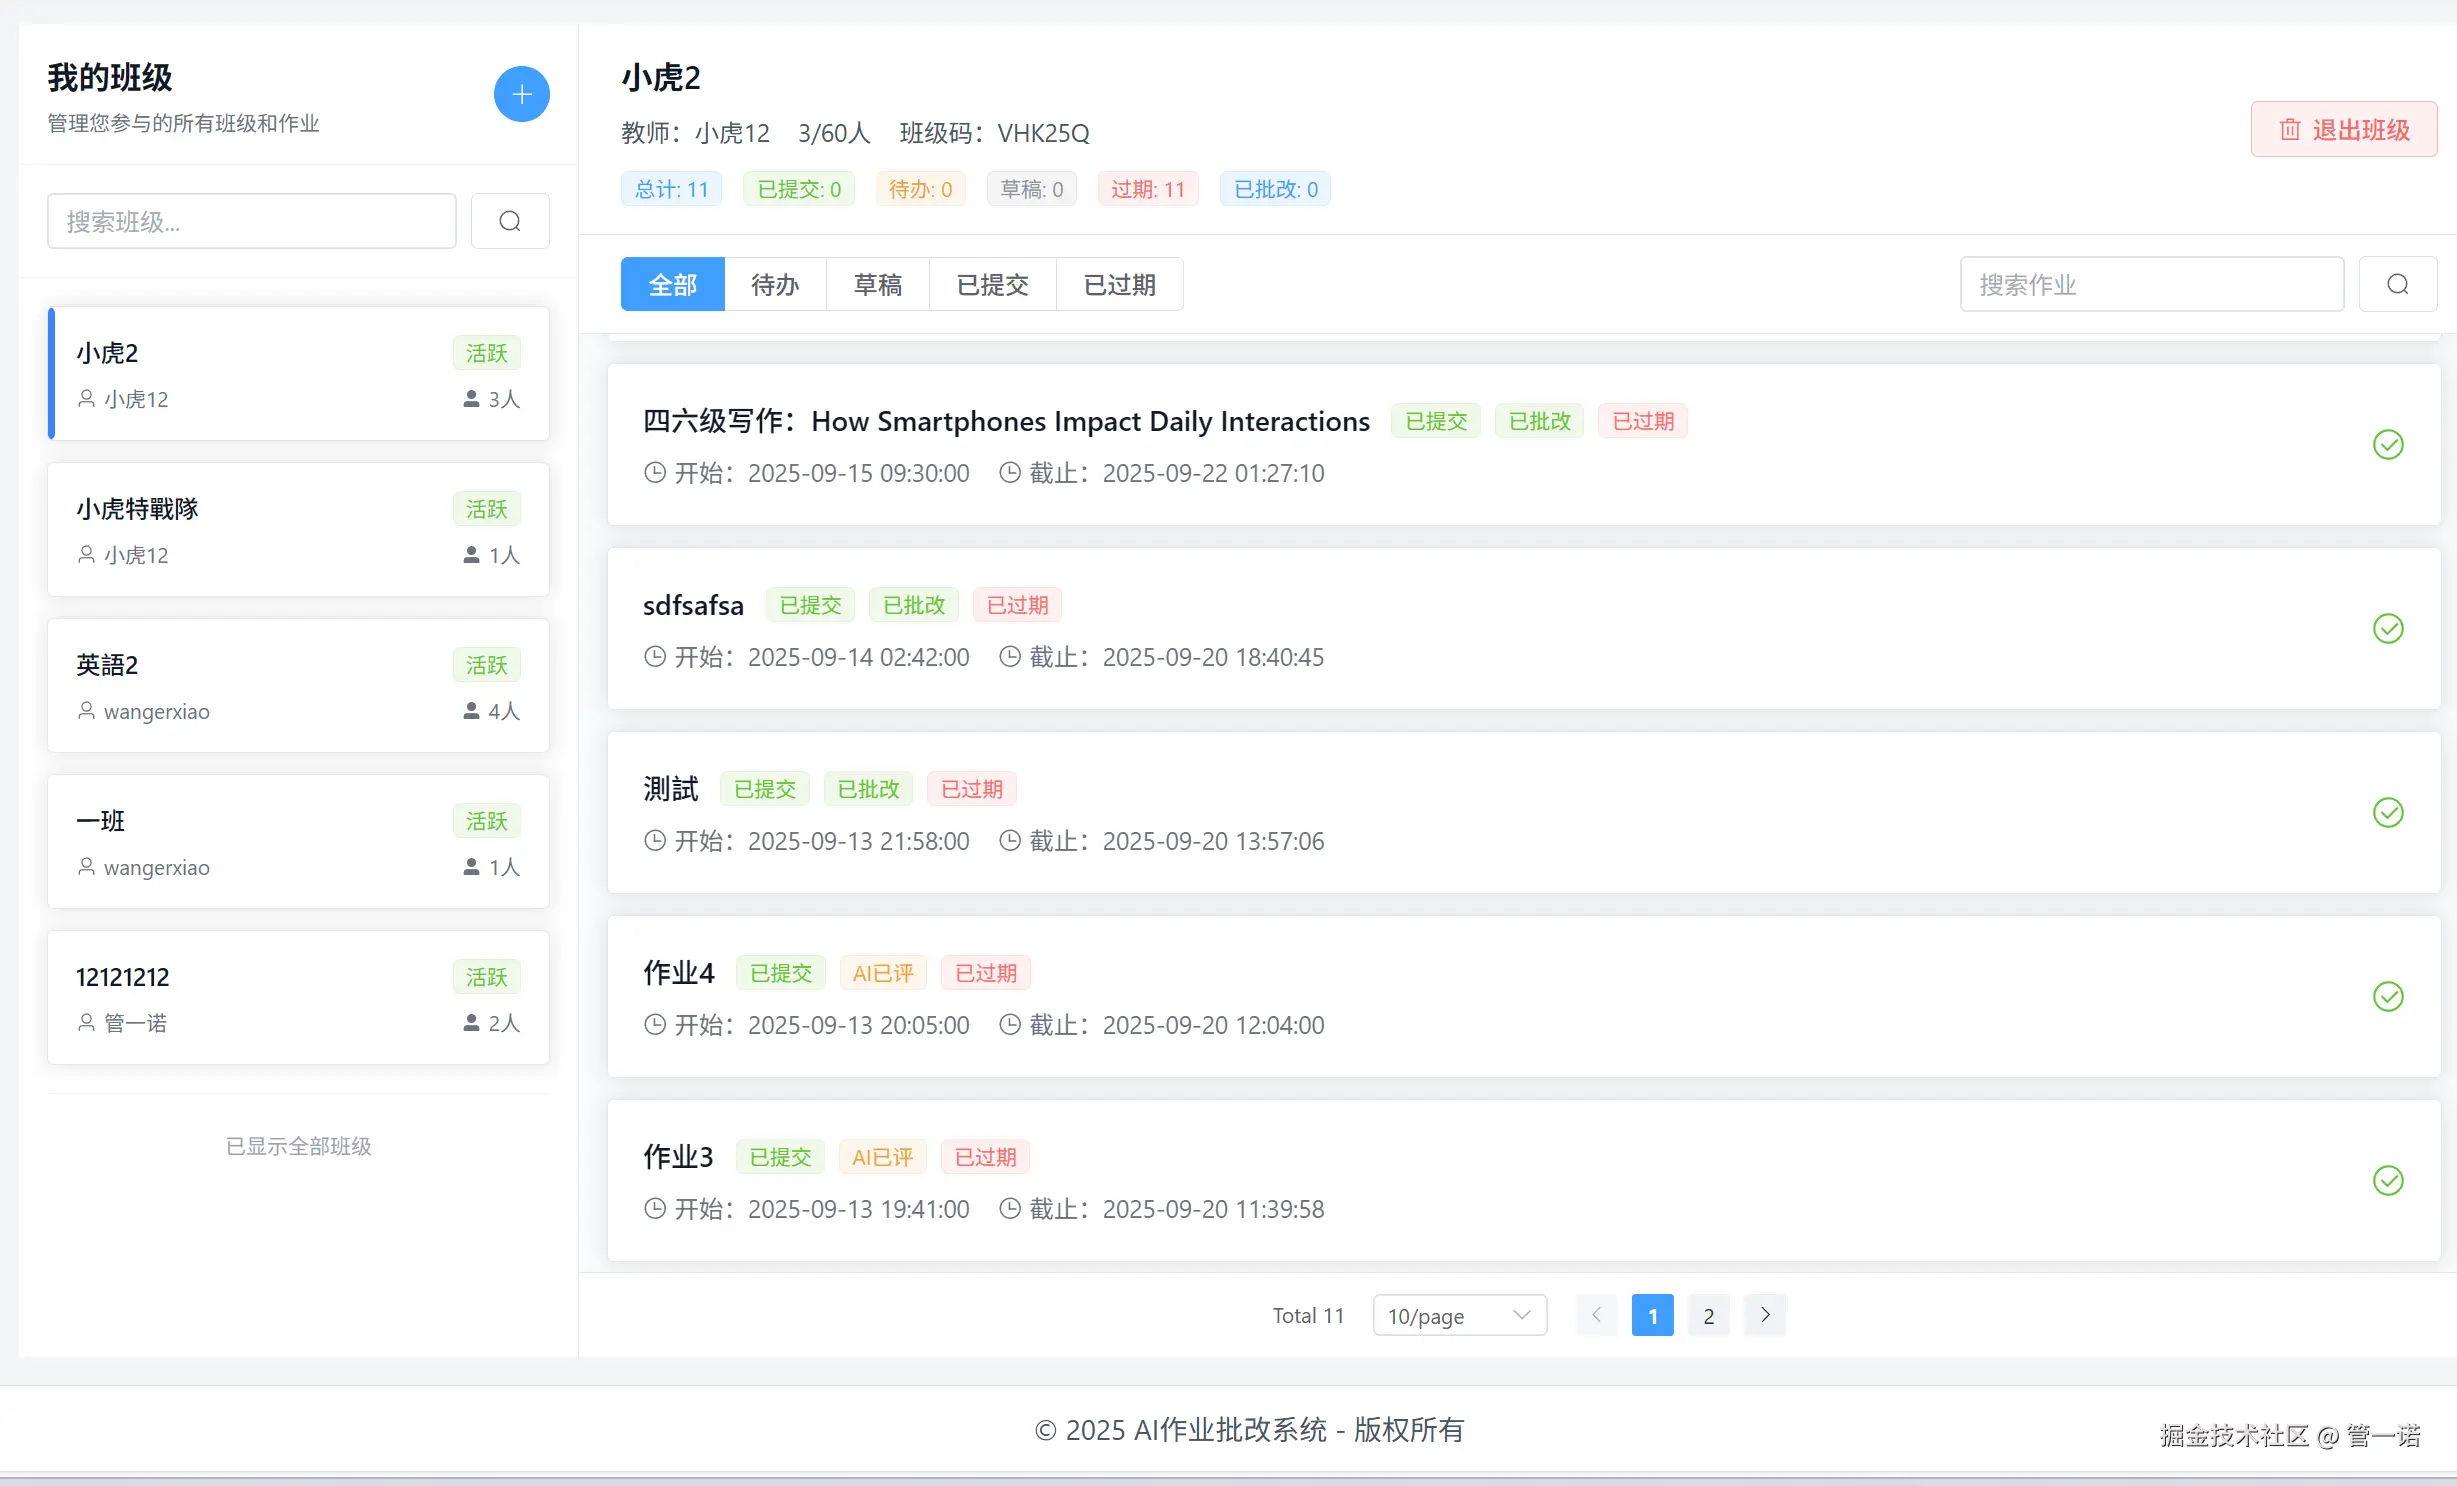Go to page 2 of assignments
2457x1486 pixels.
pyautogui.click(x=1708, y=1315)
